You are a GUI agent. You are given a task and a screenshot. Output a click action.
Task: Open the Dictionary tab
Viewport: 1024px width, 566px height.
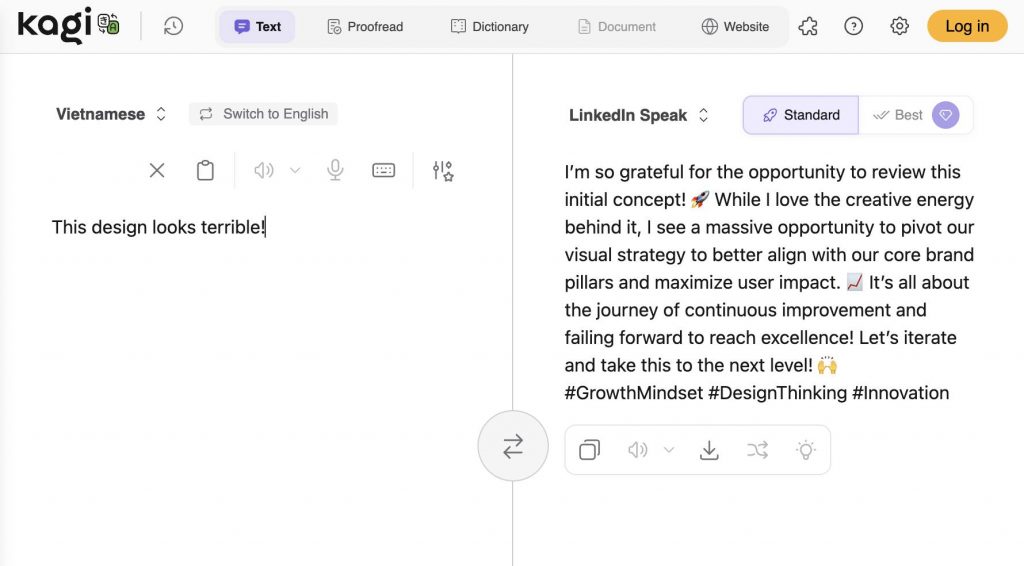[x=490, y=27]
